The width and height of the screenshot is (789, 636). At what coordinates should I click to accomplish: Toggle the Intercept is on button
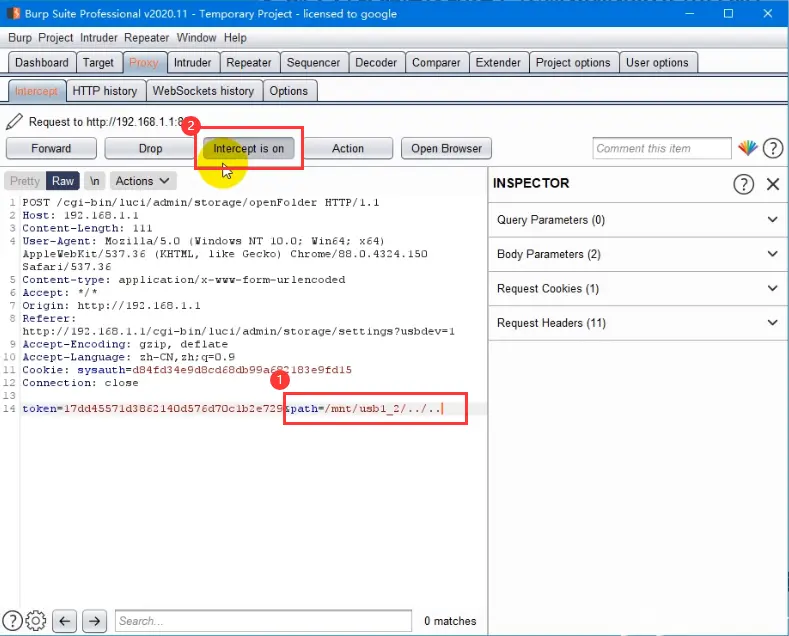pos(249,148)
